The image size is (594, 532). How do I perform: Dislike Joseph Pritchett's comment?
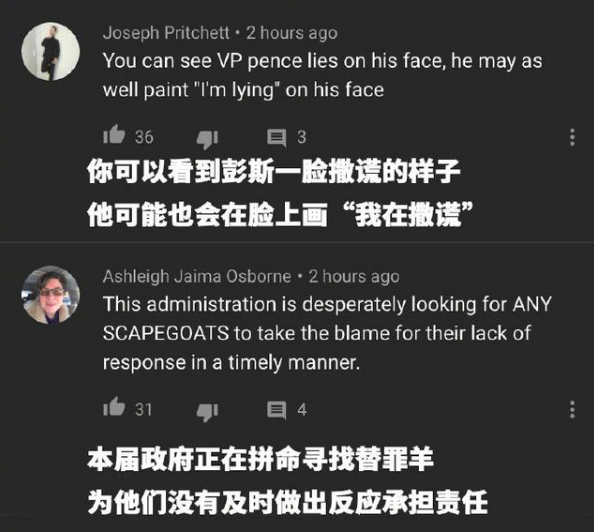click(207, 139)
